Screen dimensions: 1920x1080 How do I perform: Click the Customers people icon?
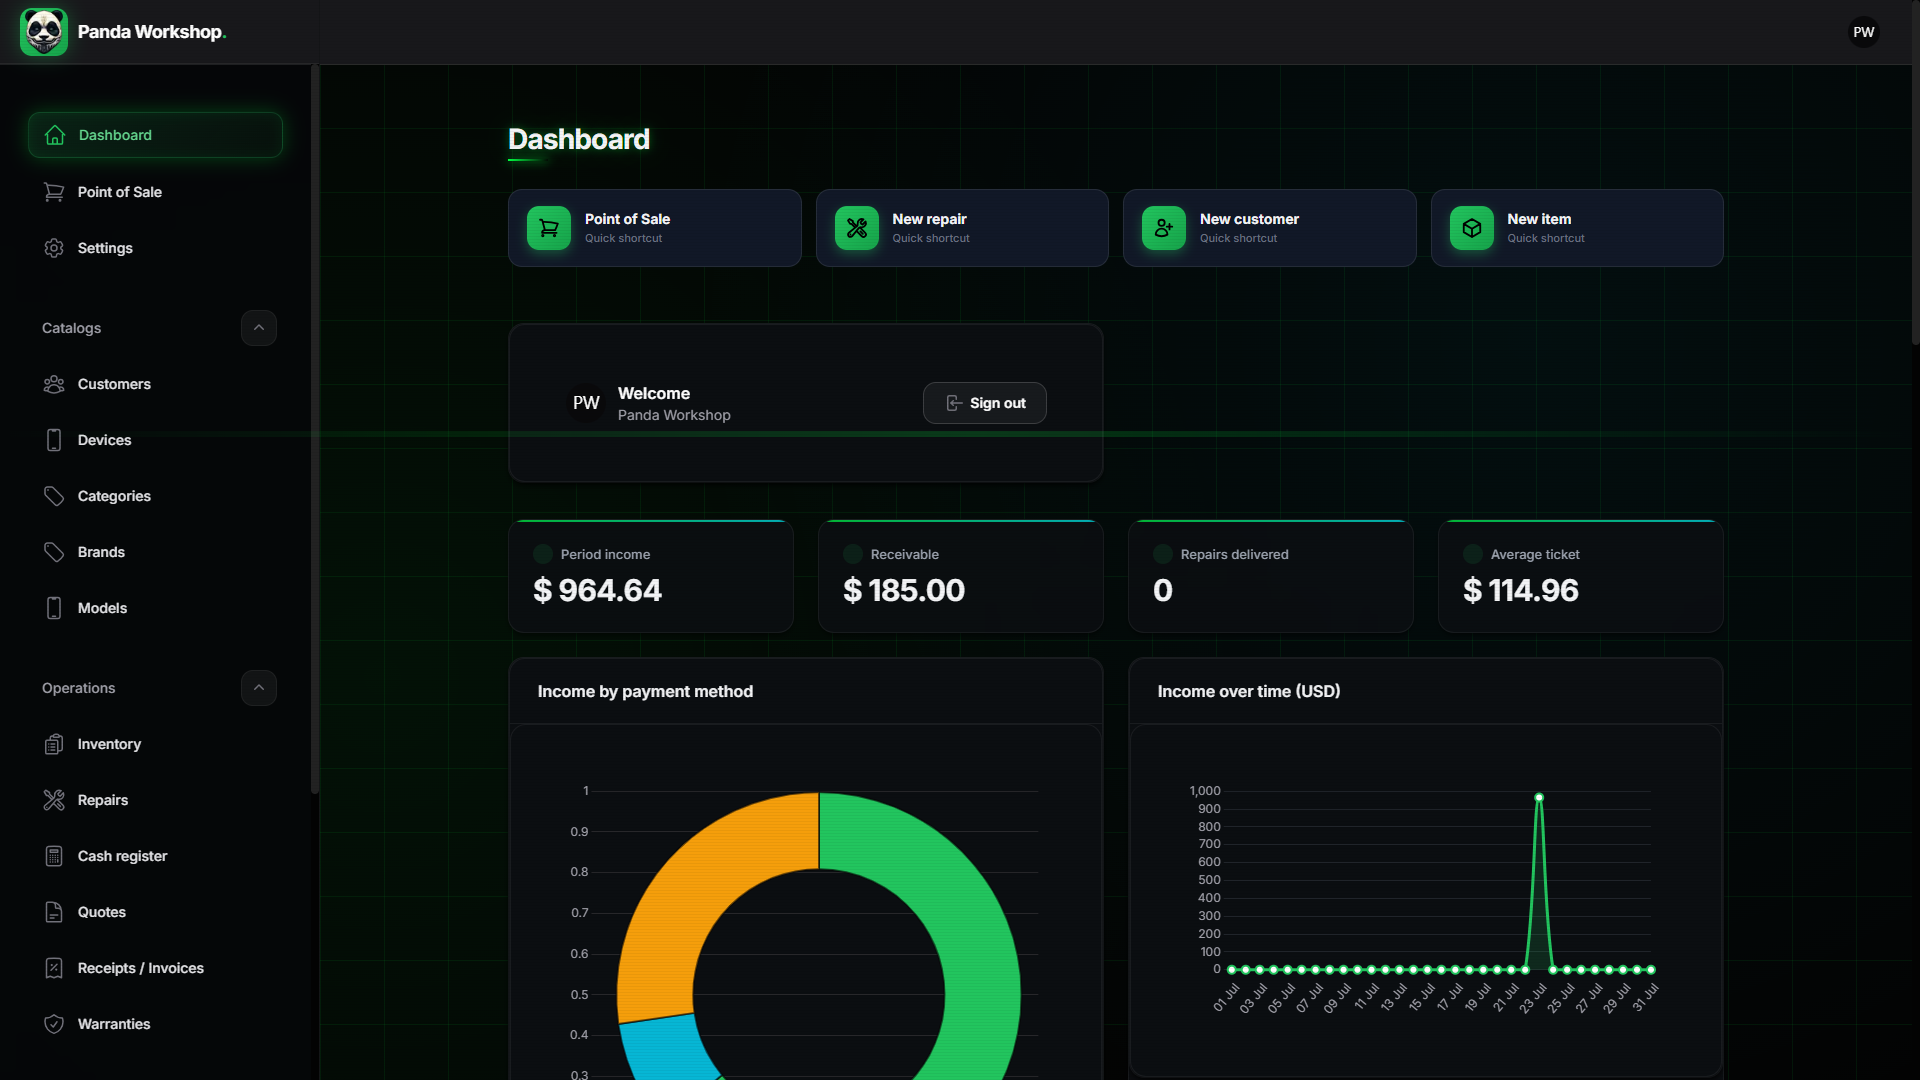pos(54,384)
